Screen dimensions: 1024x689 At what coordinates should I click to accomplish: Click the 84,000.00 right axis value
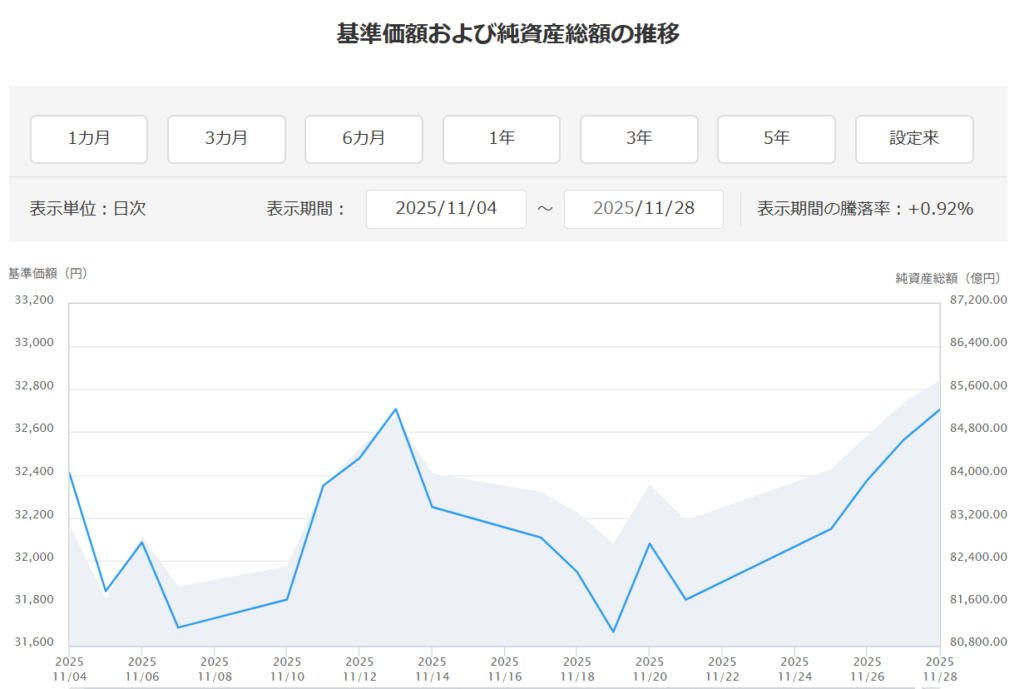(x=976, y=471)
